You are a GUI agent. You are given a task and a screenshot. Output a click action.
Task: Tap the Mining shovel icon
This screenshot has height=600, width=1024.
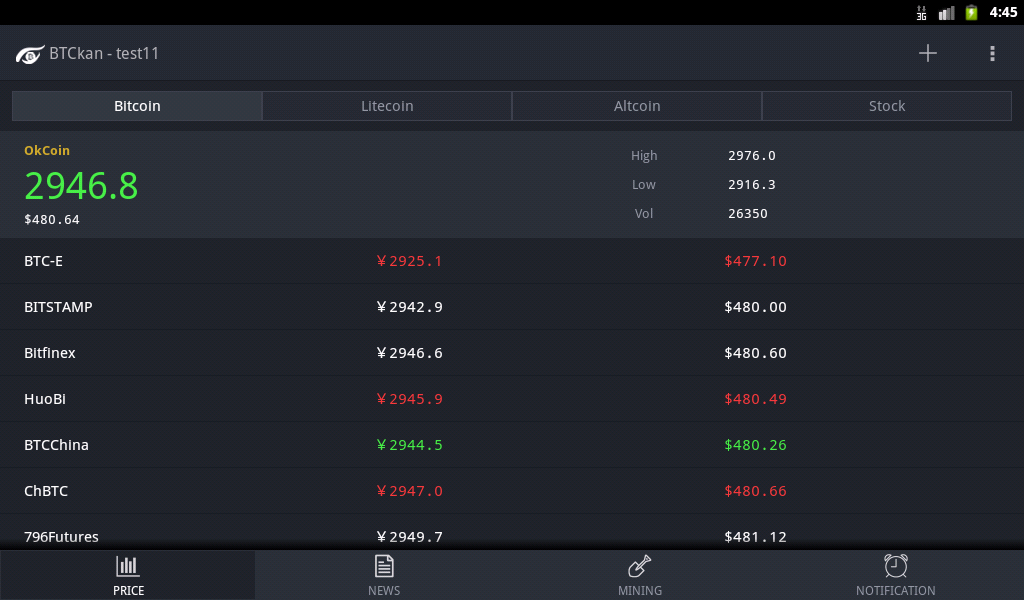tap(640, 566)
